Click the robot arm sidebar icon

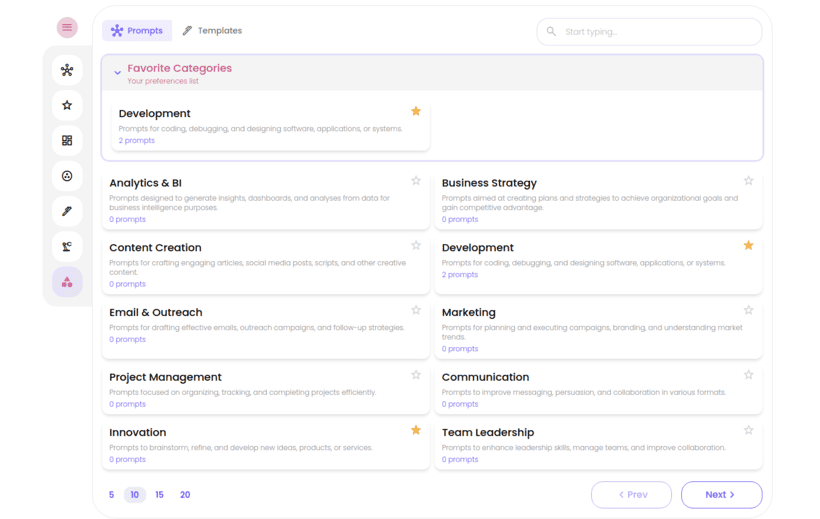[67, 246]
